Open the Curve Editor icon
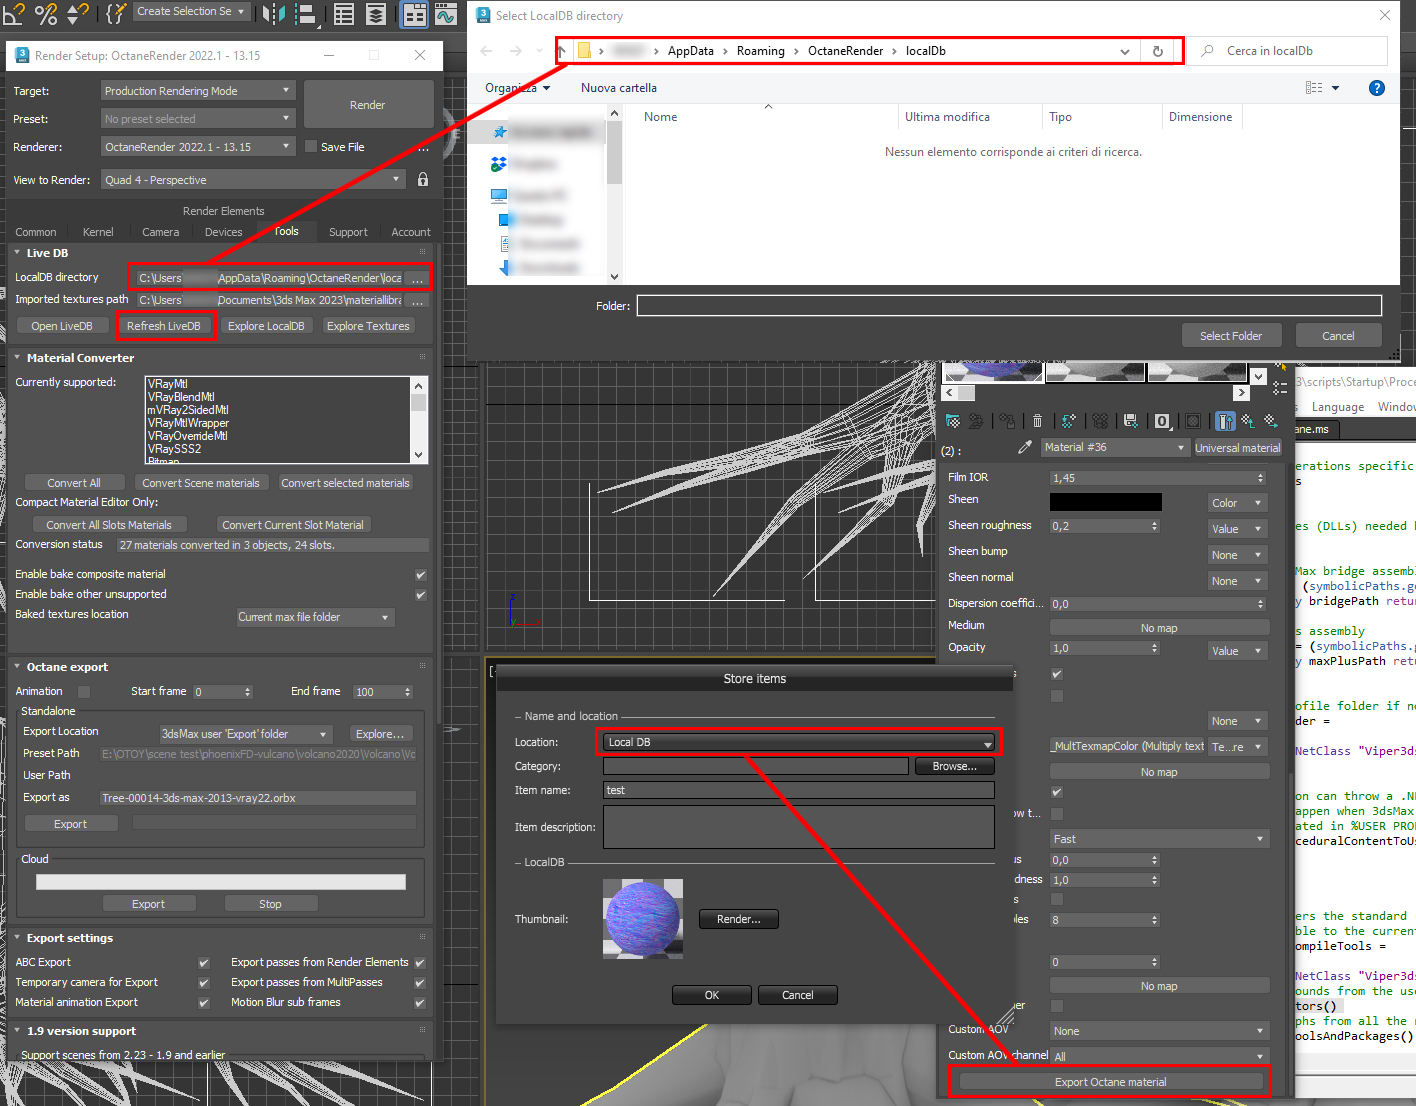The image size is (1416, 1106). point(446,14)
